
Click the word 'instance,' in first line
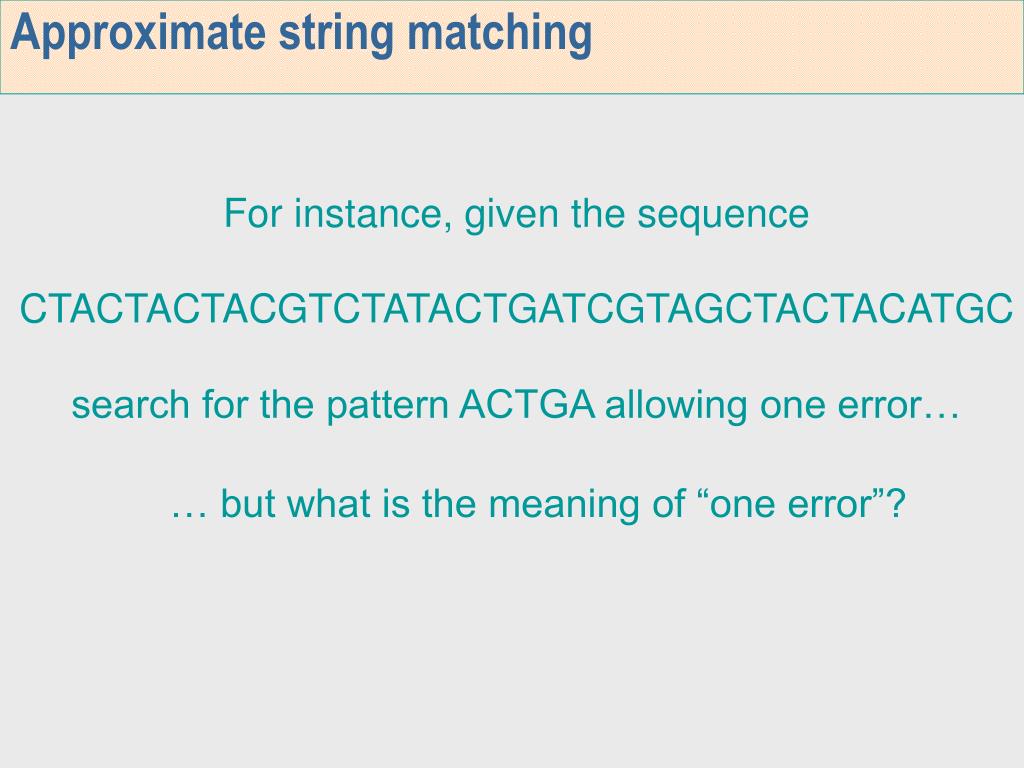pos(372,214)
